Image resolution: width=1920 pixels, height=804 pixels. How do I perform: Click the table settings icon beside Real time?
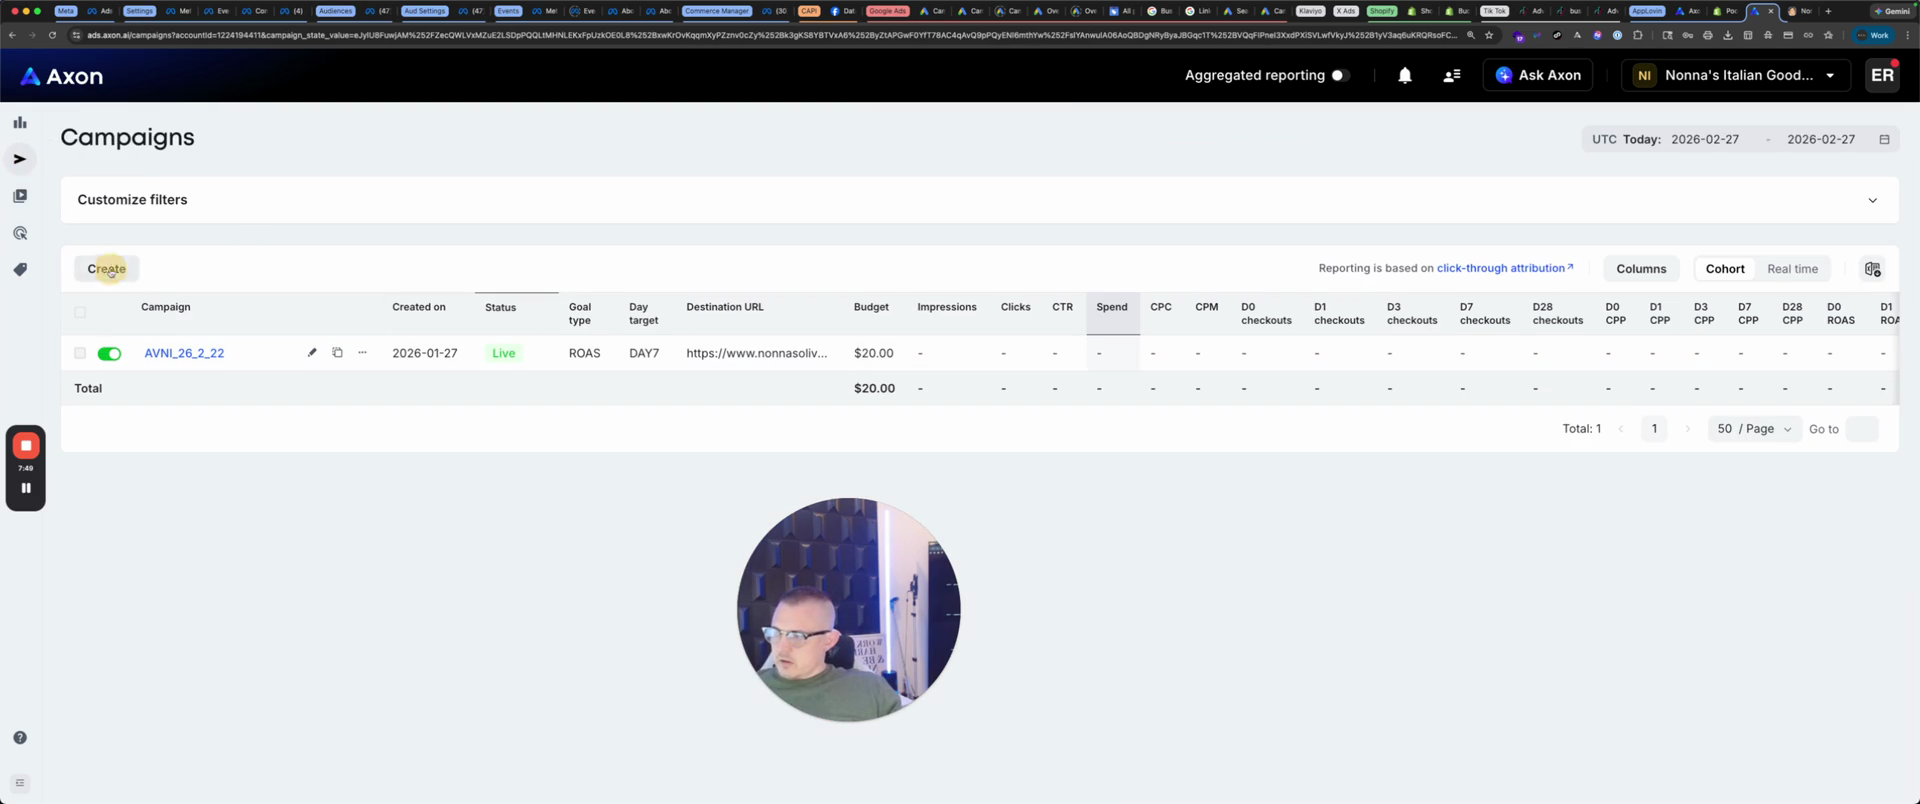coord(1872,269)
